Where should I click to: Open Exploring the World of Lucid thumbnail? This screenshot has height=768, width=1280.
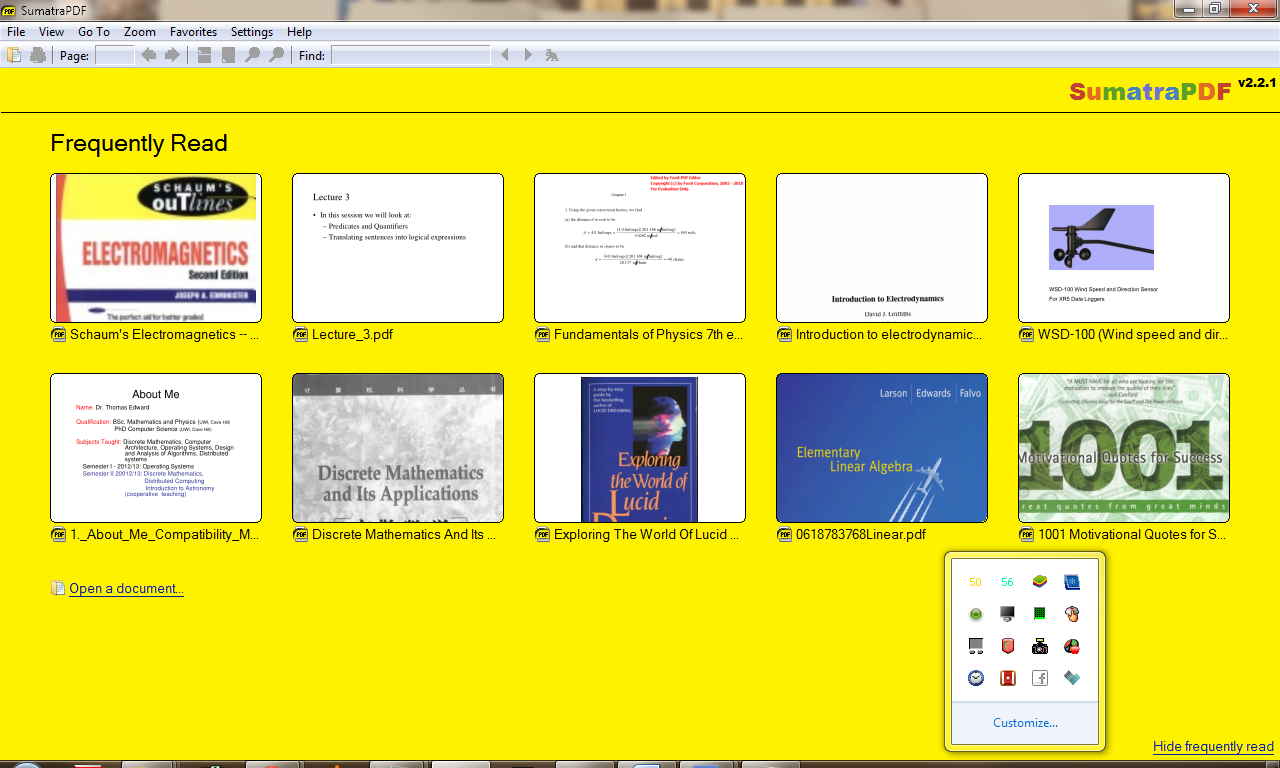click(640, 448)
